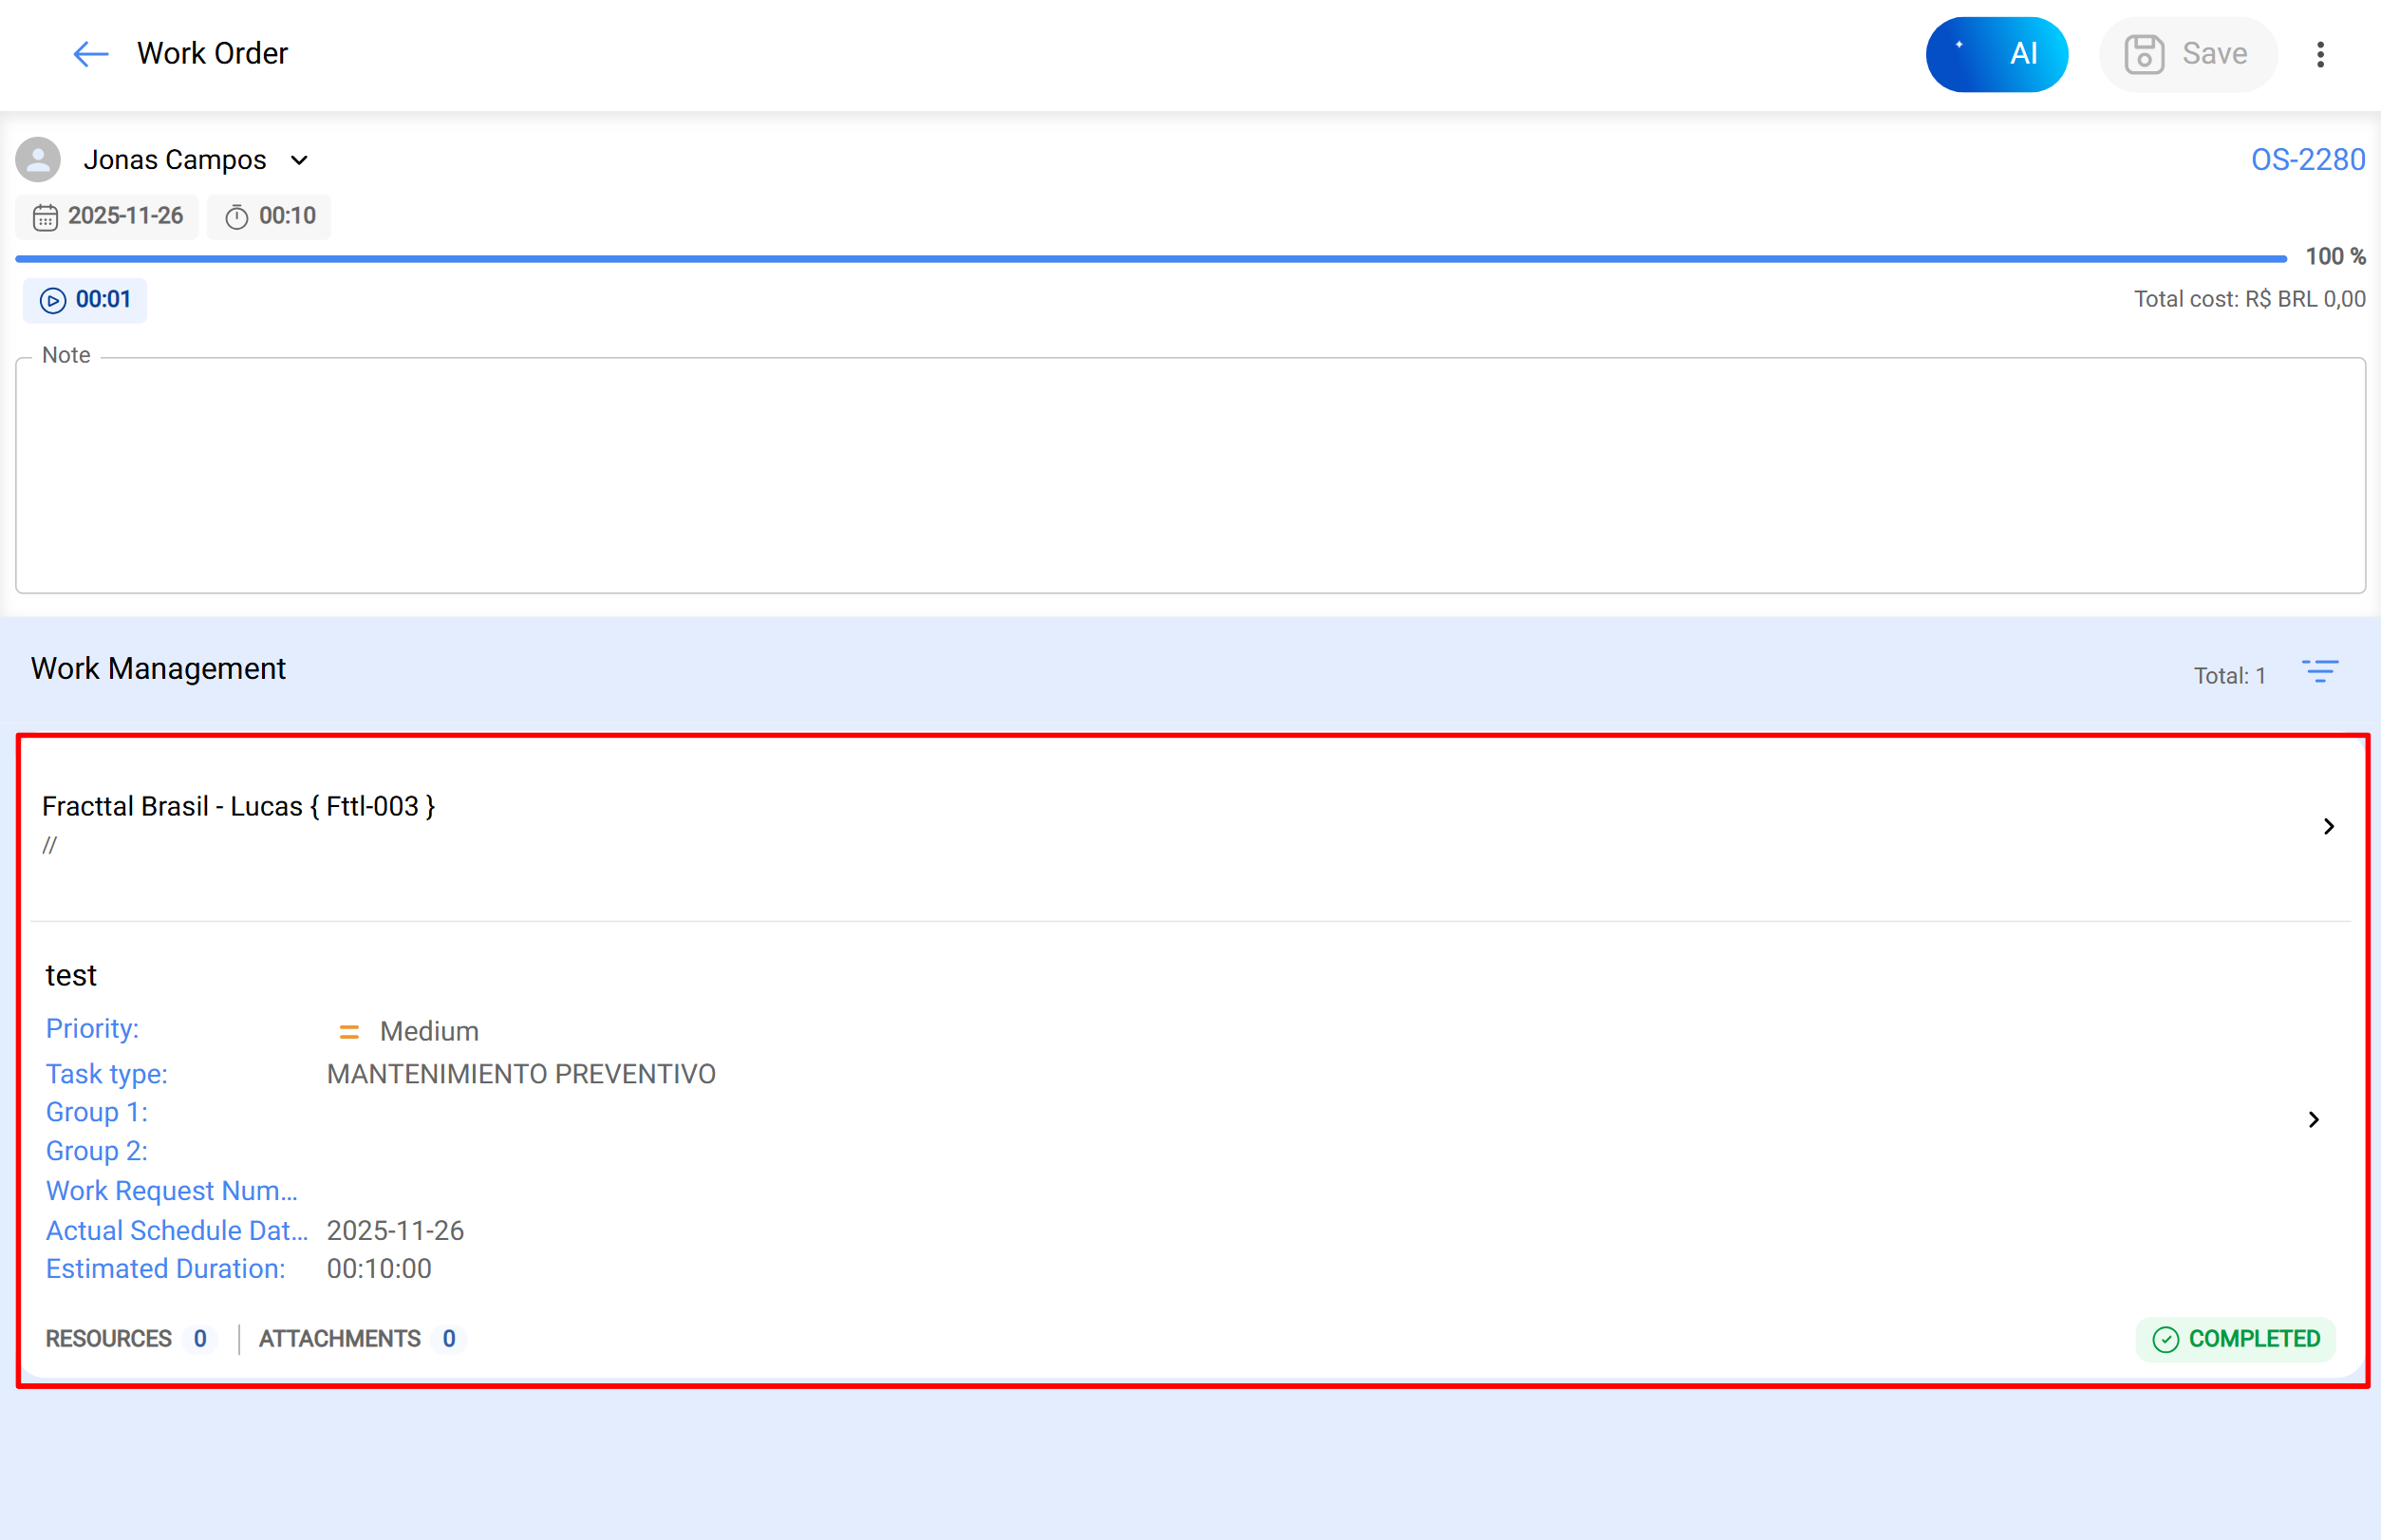2381x1540 pixels.
Task: Open work order link OS-2280
Action: [x=2307, y=160]
